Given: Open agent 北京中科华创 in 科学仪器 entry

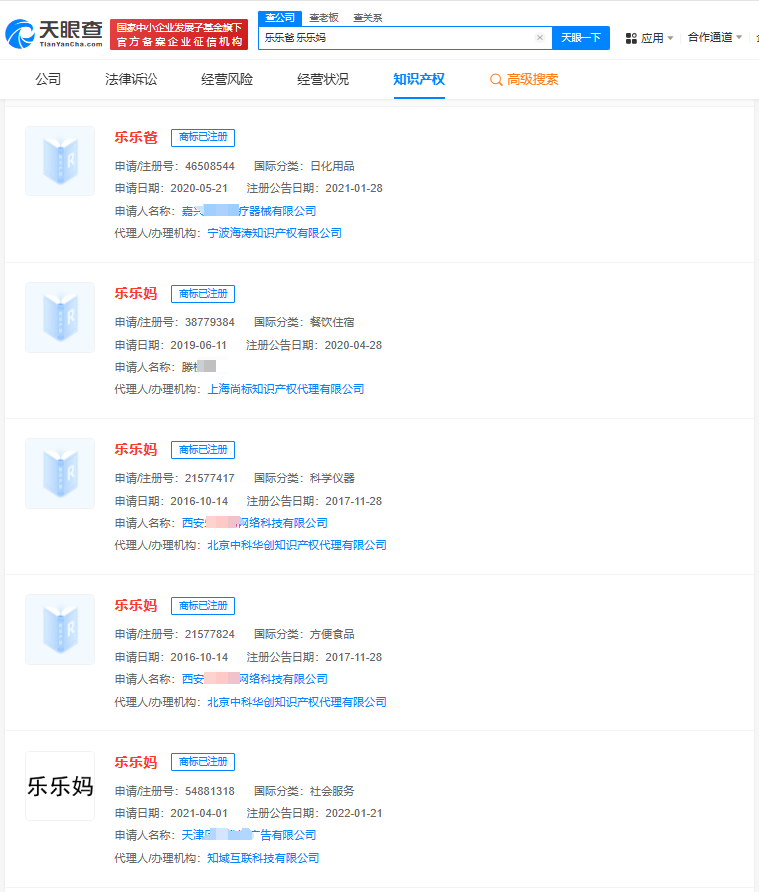Looking at the screenshot, I should (297, 545).
